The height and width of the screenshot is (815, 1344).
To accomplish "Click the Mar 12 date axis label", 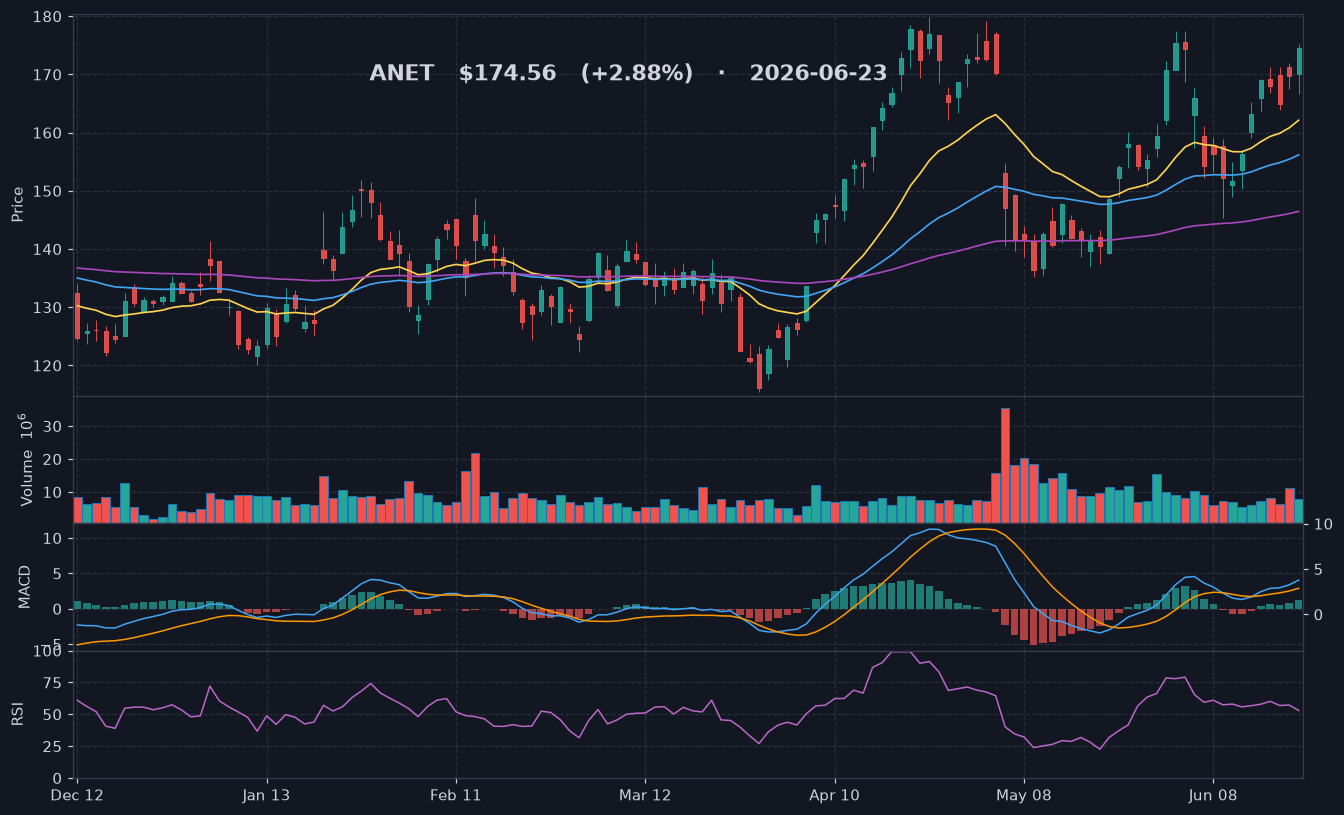I will pos(645,795).
